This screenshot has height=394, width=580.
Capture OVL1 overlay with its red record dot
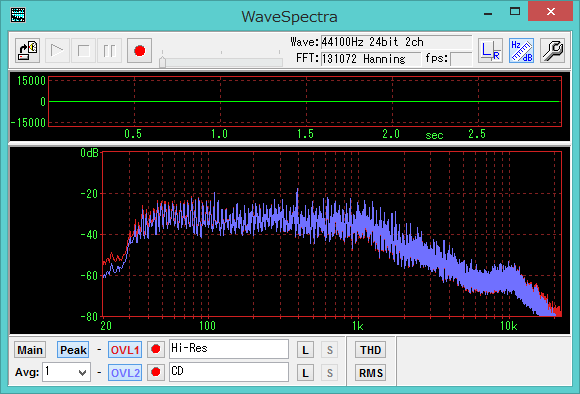coord(156,349)
